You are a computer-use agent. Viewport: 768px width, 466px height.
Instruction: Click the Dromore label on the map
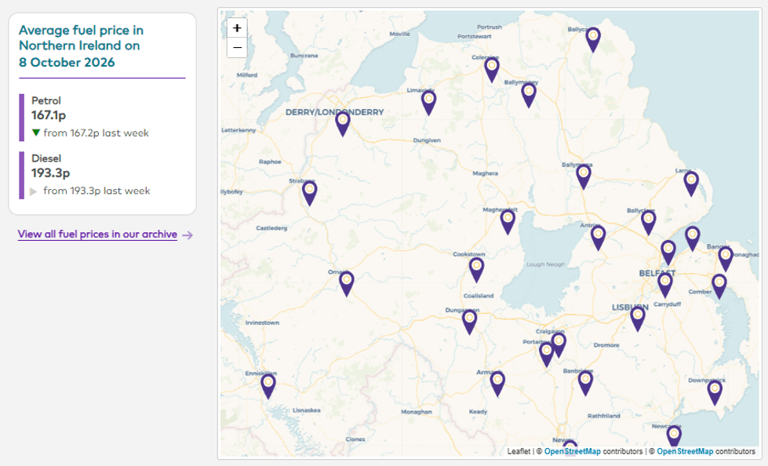point(606,345)
